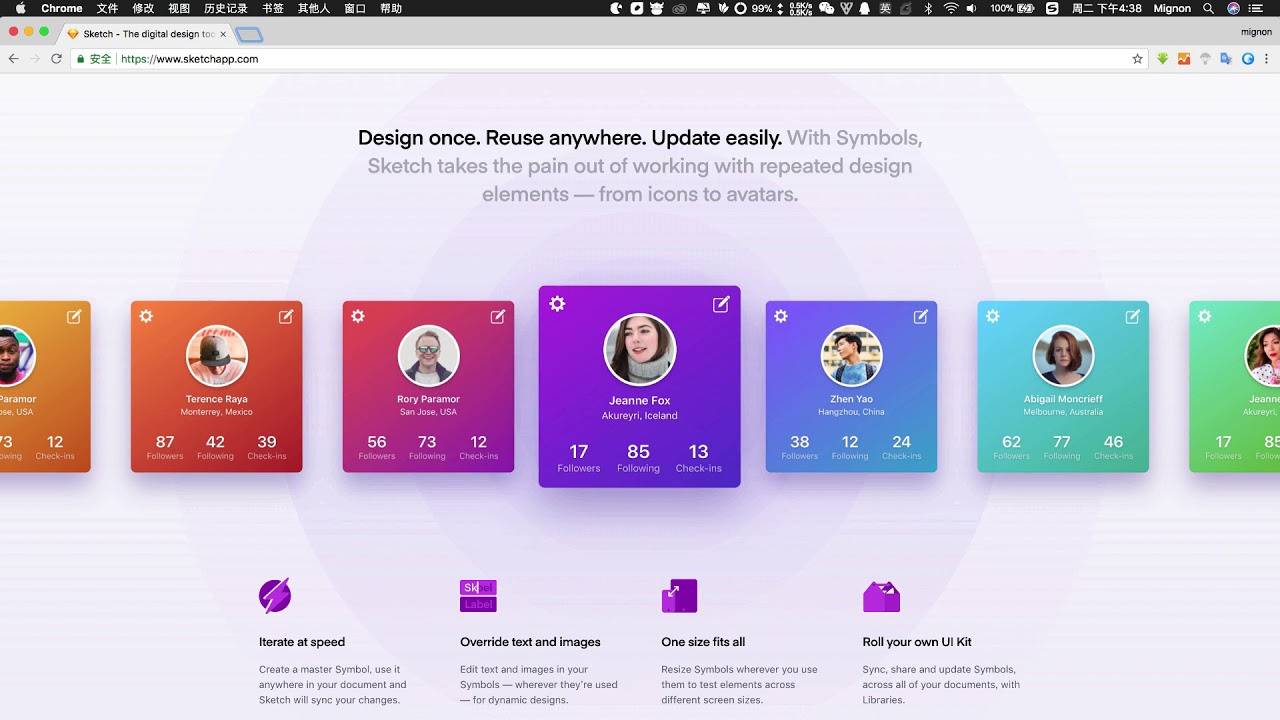The height and width of the screenshot is (720, 1280).
Task: Open settings gear on Jeanne Fox card
Action: point(557,304)
